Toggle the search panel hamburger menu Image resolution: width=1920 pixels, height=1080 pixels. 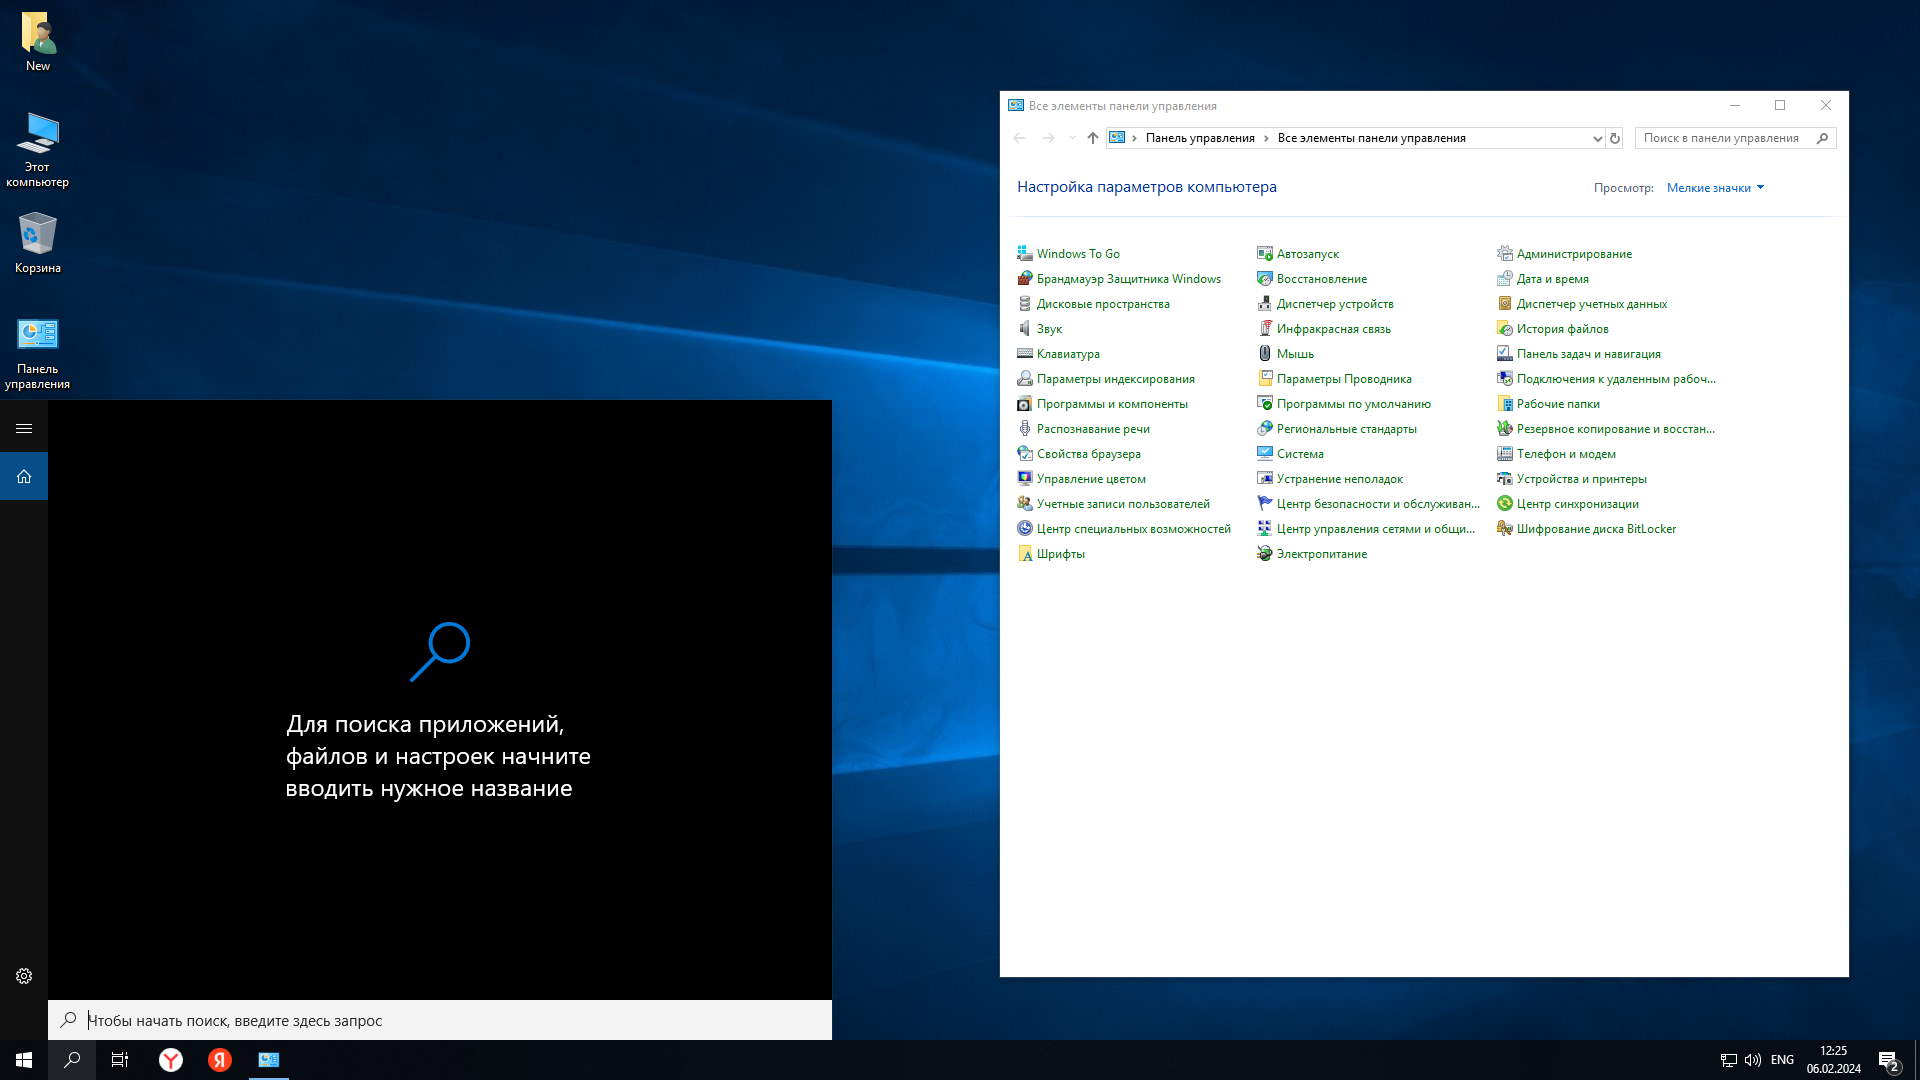coord(24,428)
